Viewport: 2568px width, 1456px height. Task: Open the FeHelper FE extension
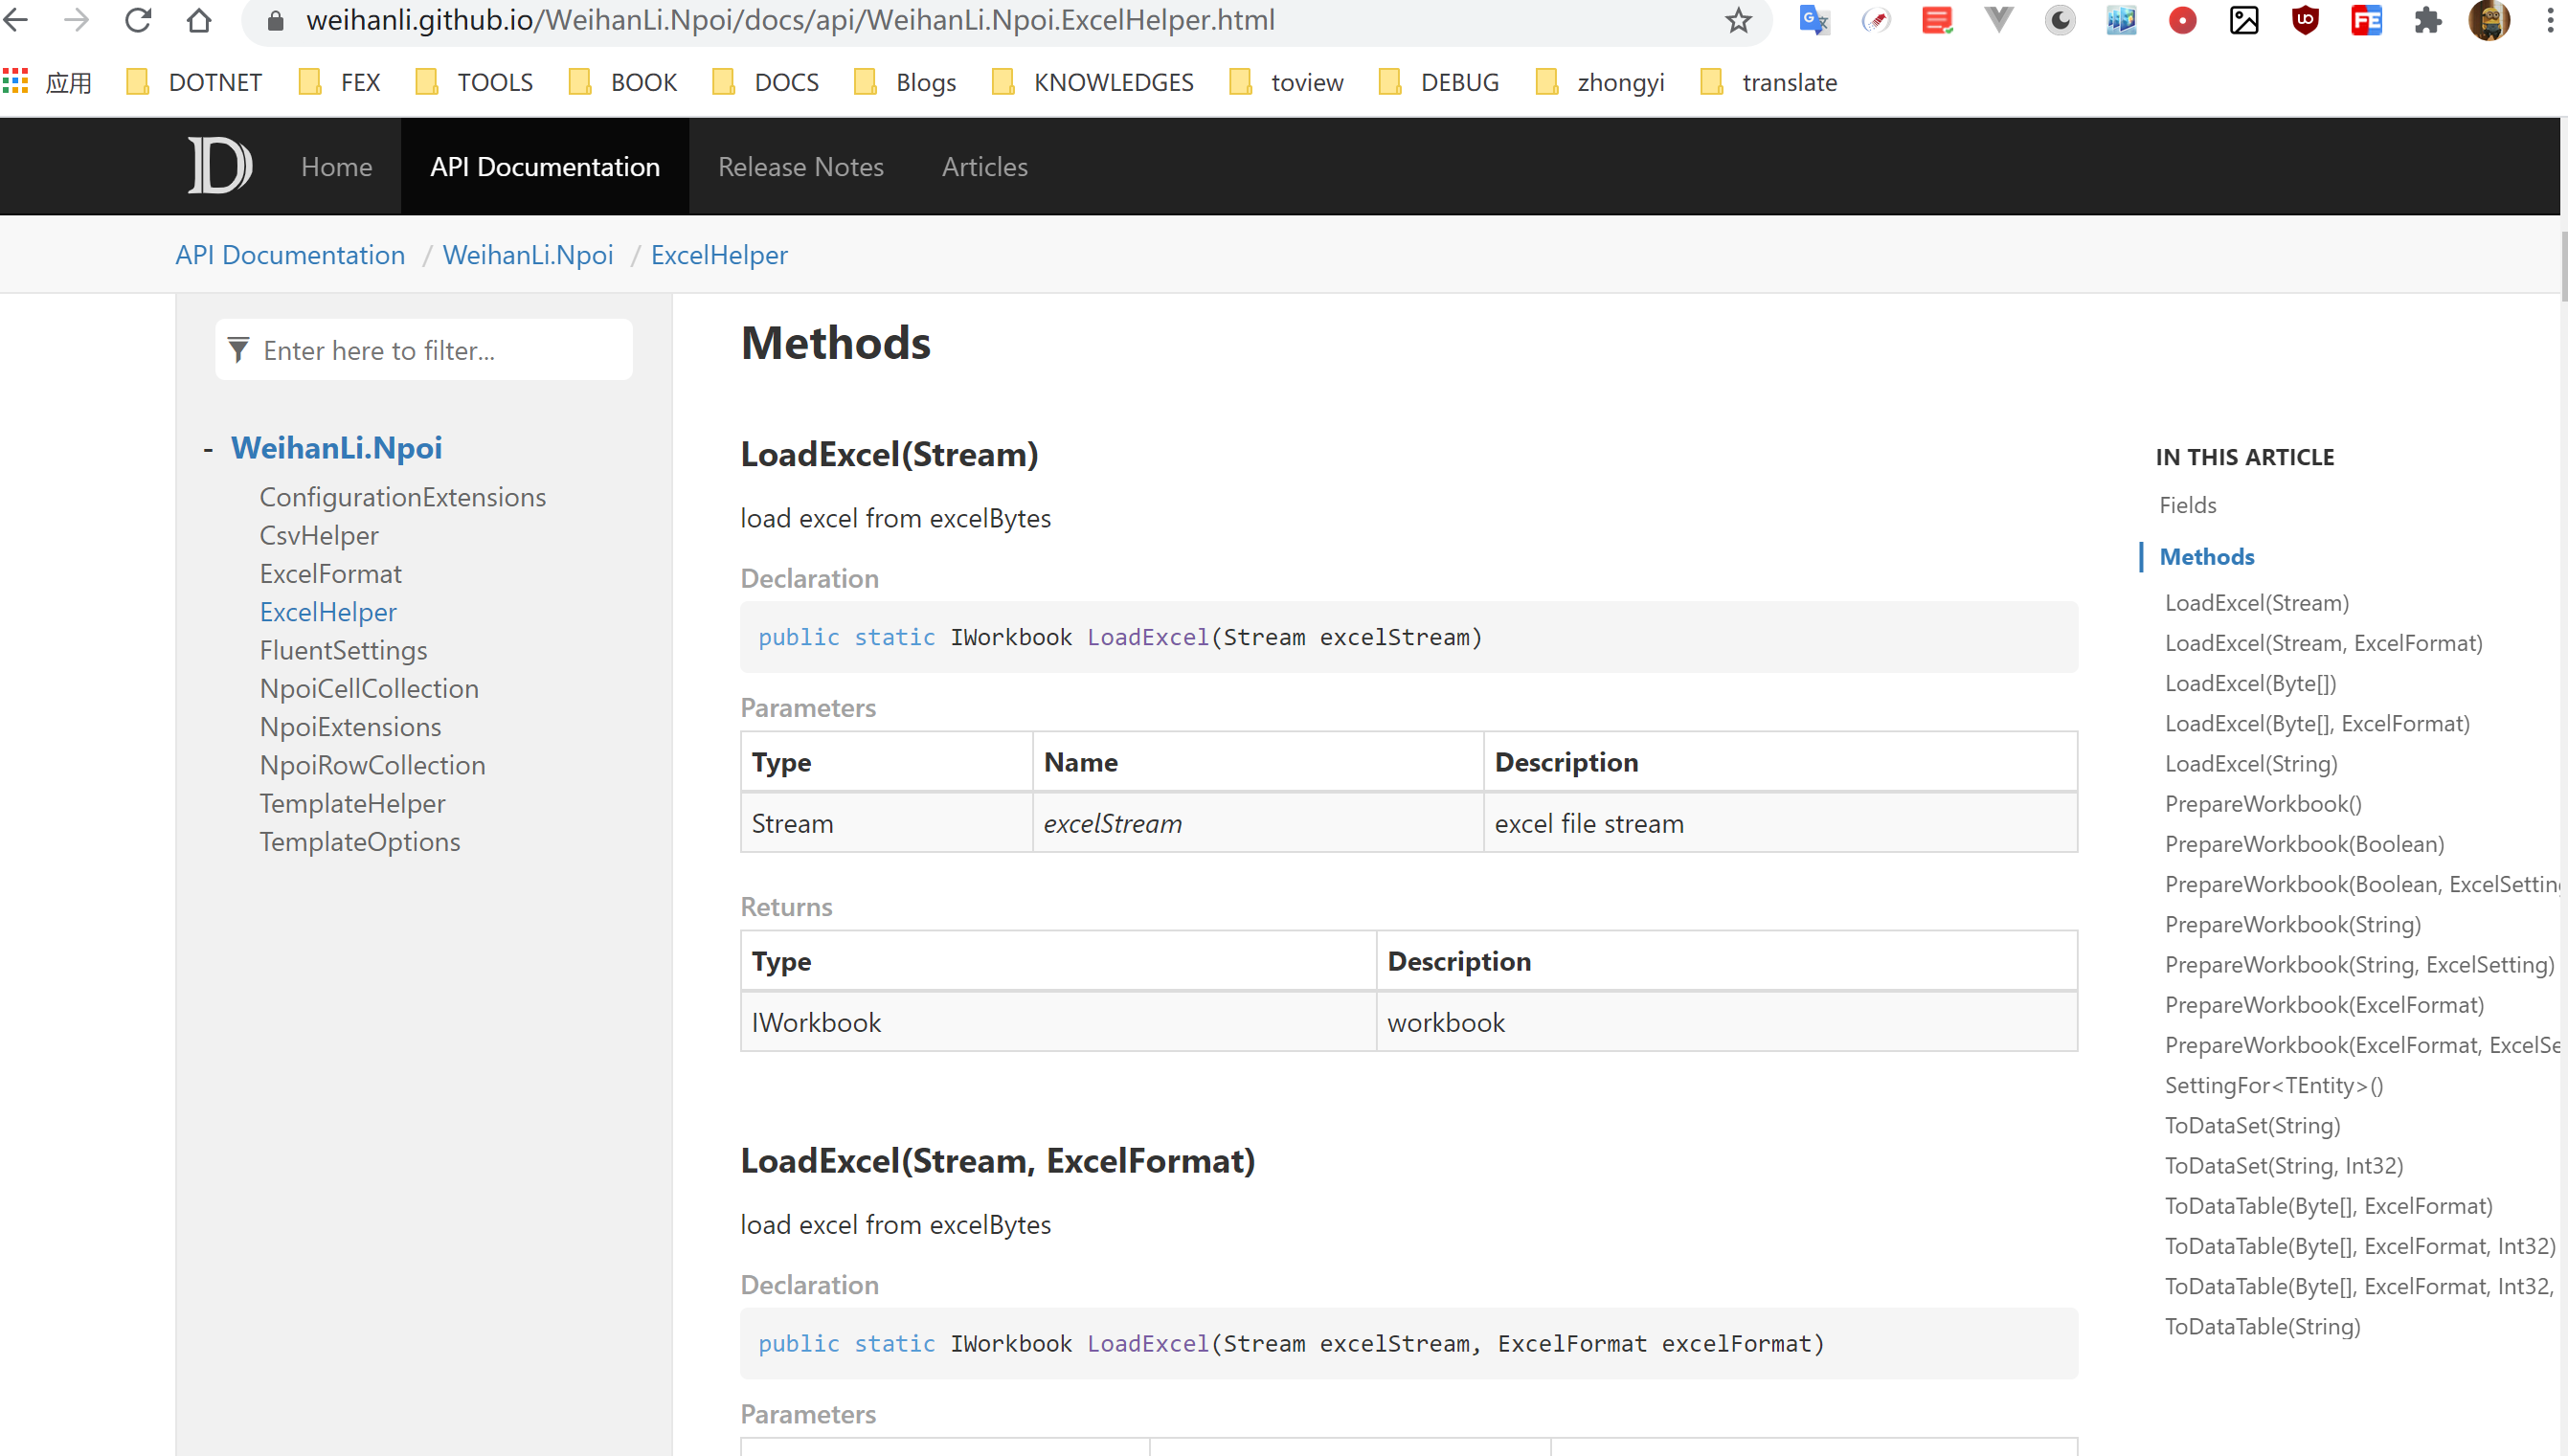coord(2366,20)
